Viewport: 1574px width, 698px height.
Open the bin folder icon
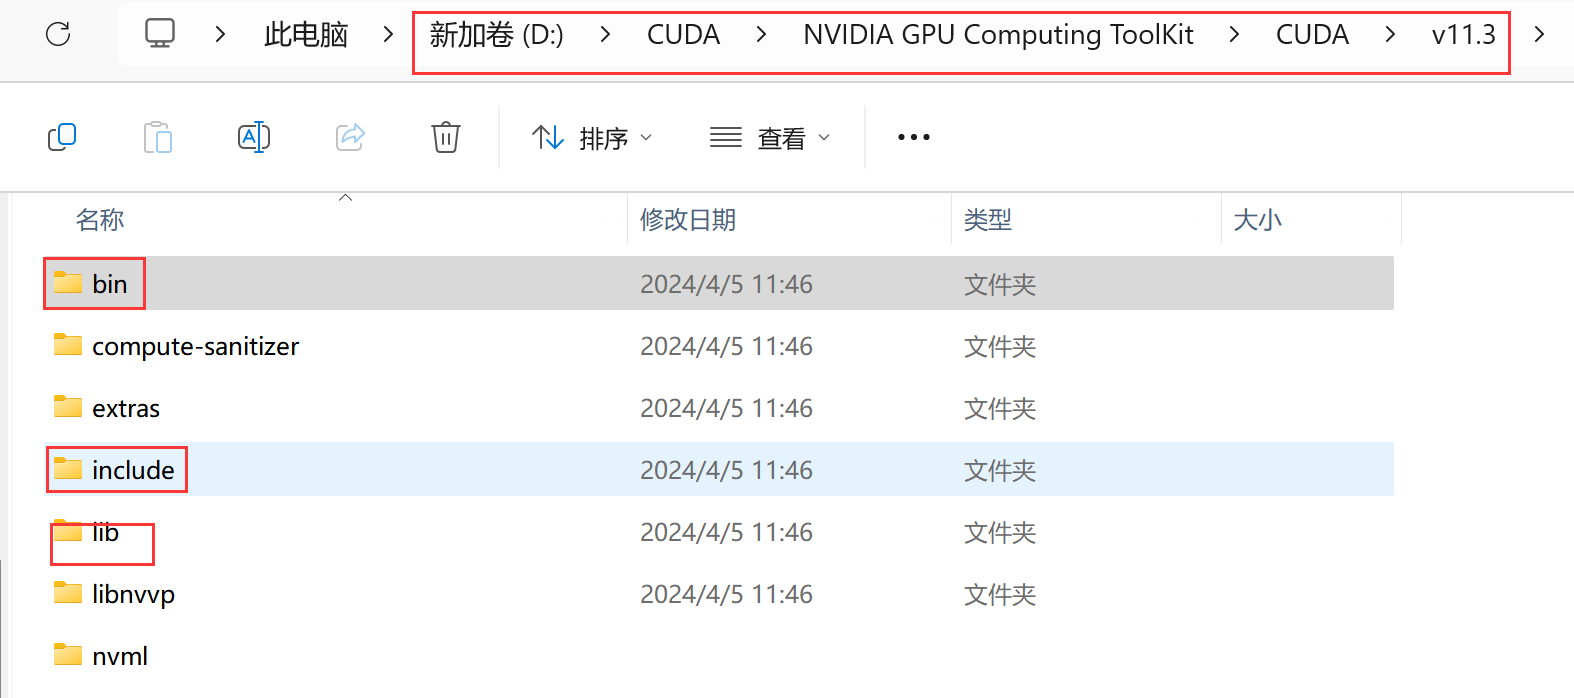[x=66, y=283]
